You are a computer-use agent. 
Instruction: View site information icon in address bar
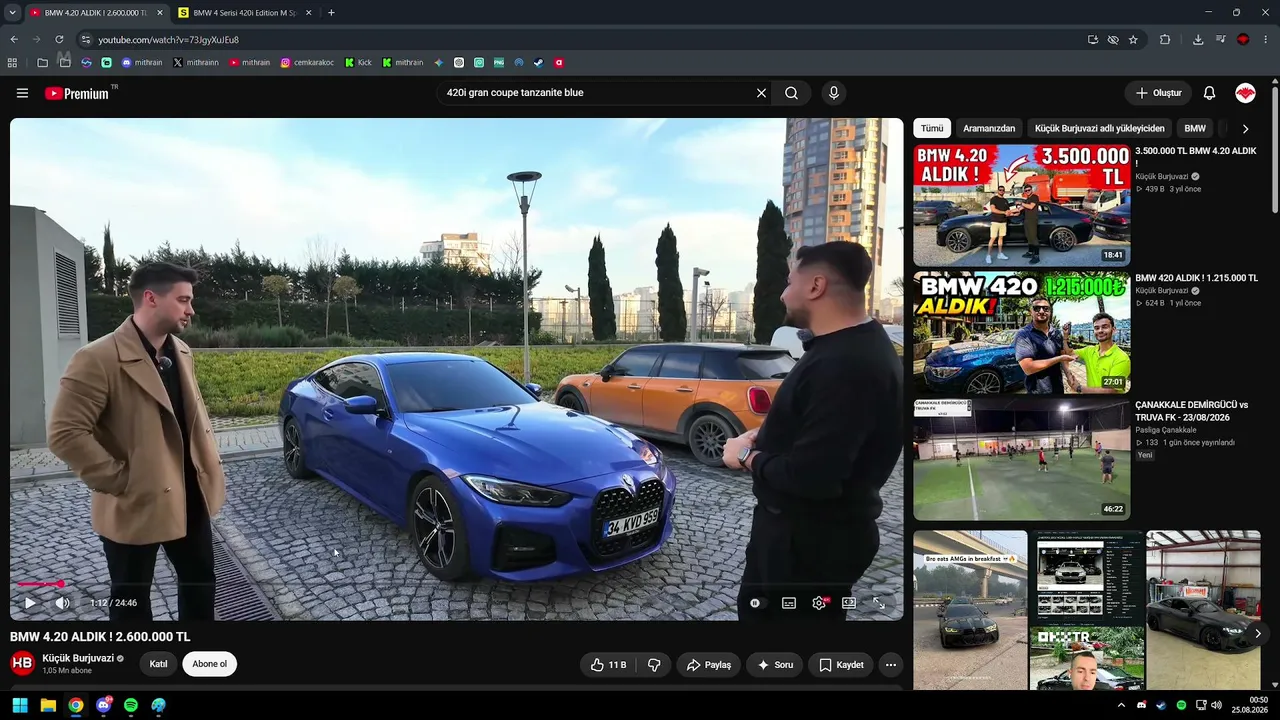86,40
